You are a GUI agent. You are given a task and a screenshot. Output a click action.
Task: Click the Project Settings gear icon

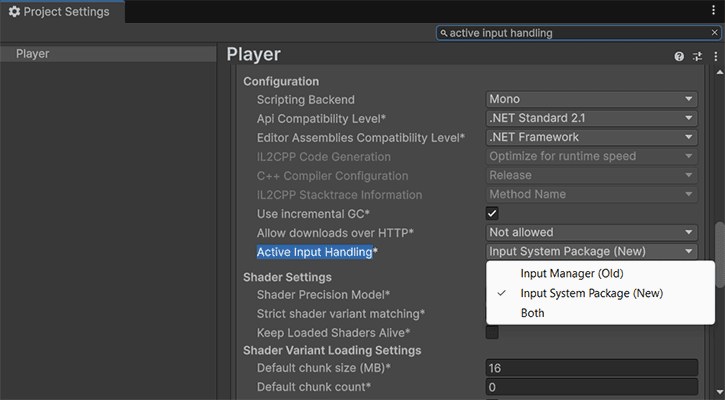[x=14, y=11]
